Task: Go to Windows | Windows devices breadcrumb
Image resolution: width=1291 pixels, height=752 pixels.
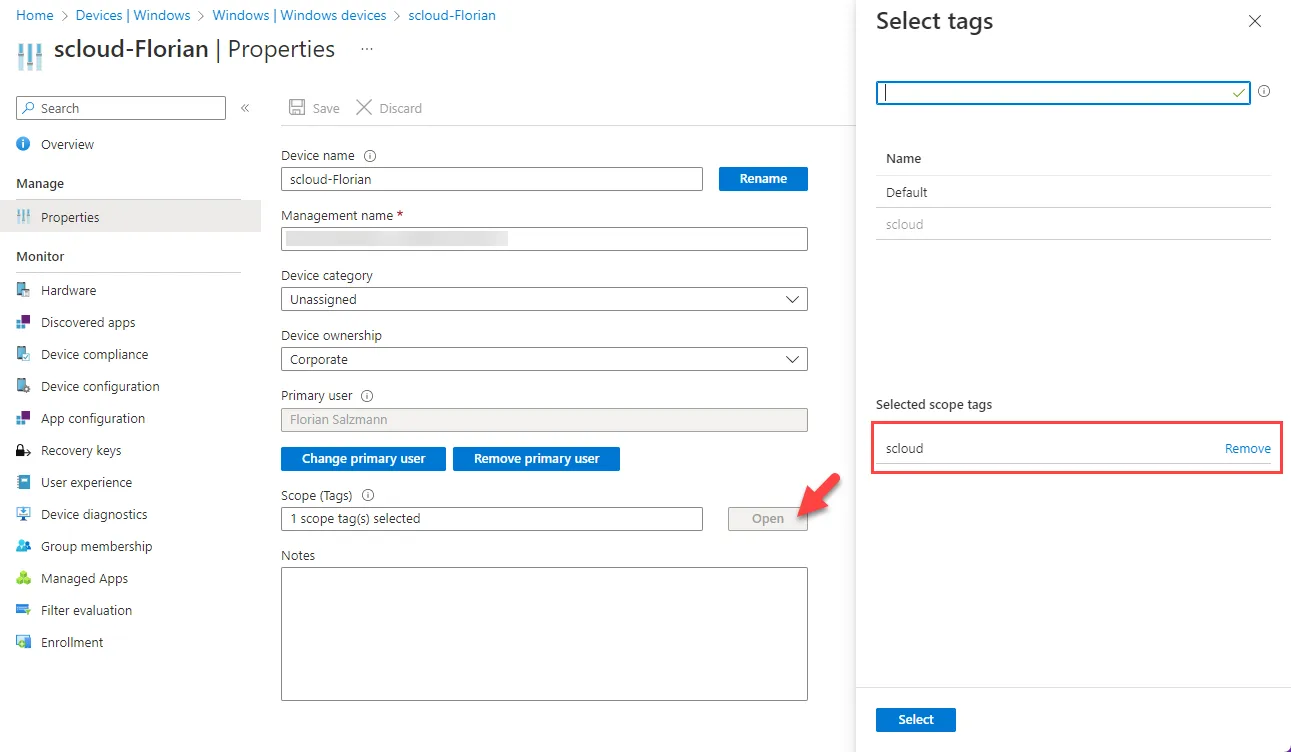Action: pos(300,15)
